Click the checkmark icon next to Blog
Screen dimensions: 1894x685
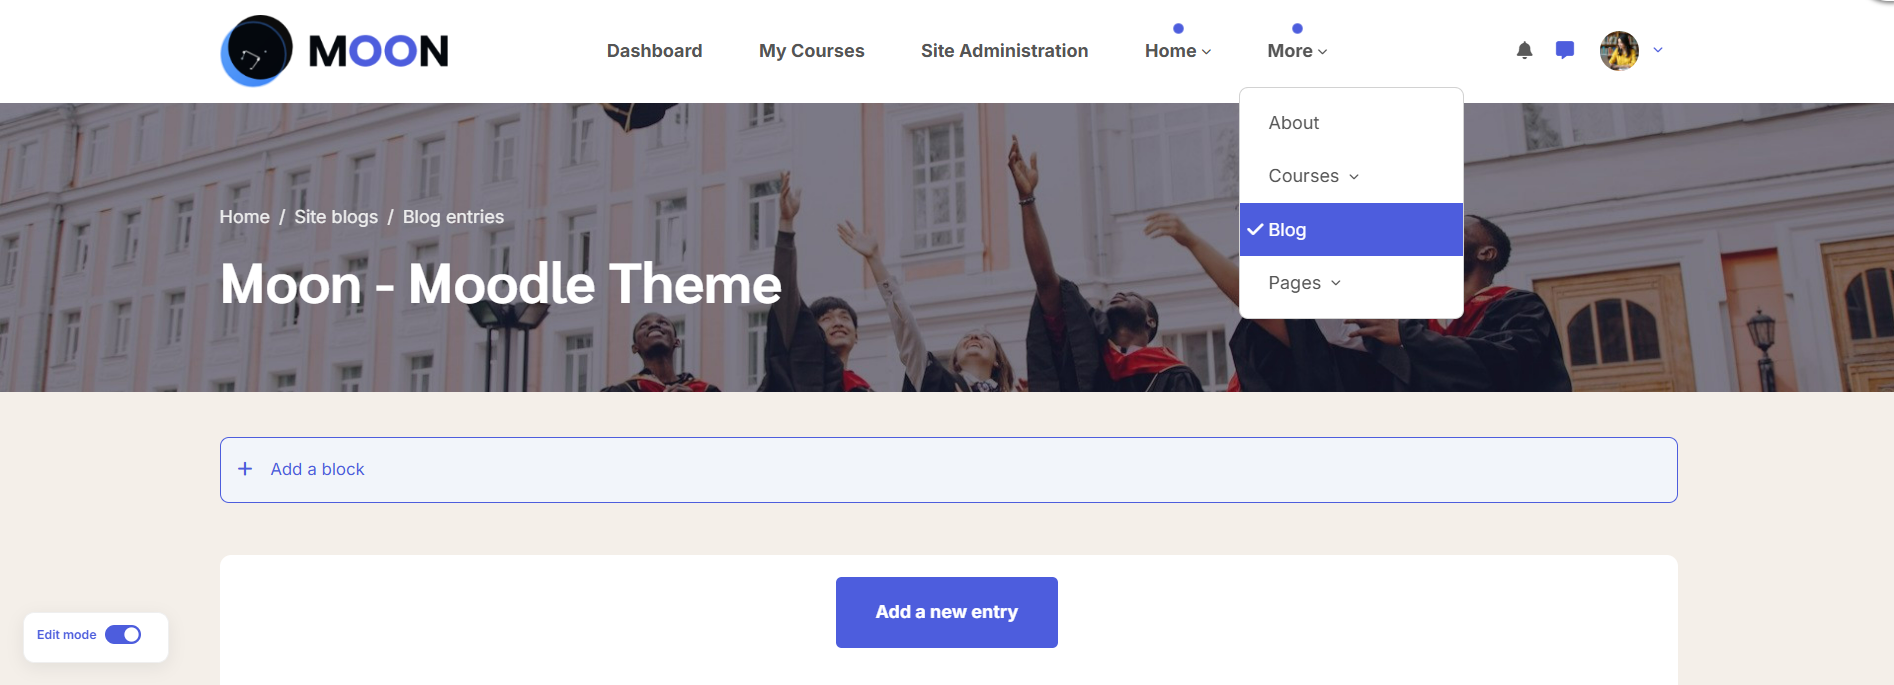coord(1255,229)
